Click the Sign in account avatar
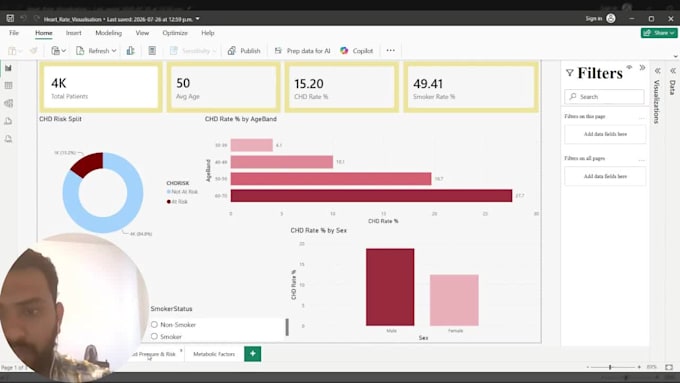680x383 pixels. point(611,18)
